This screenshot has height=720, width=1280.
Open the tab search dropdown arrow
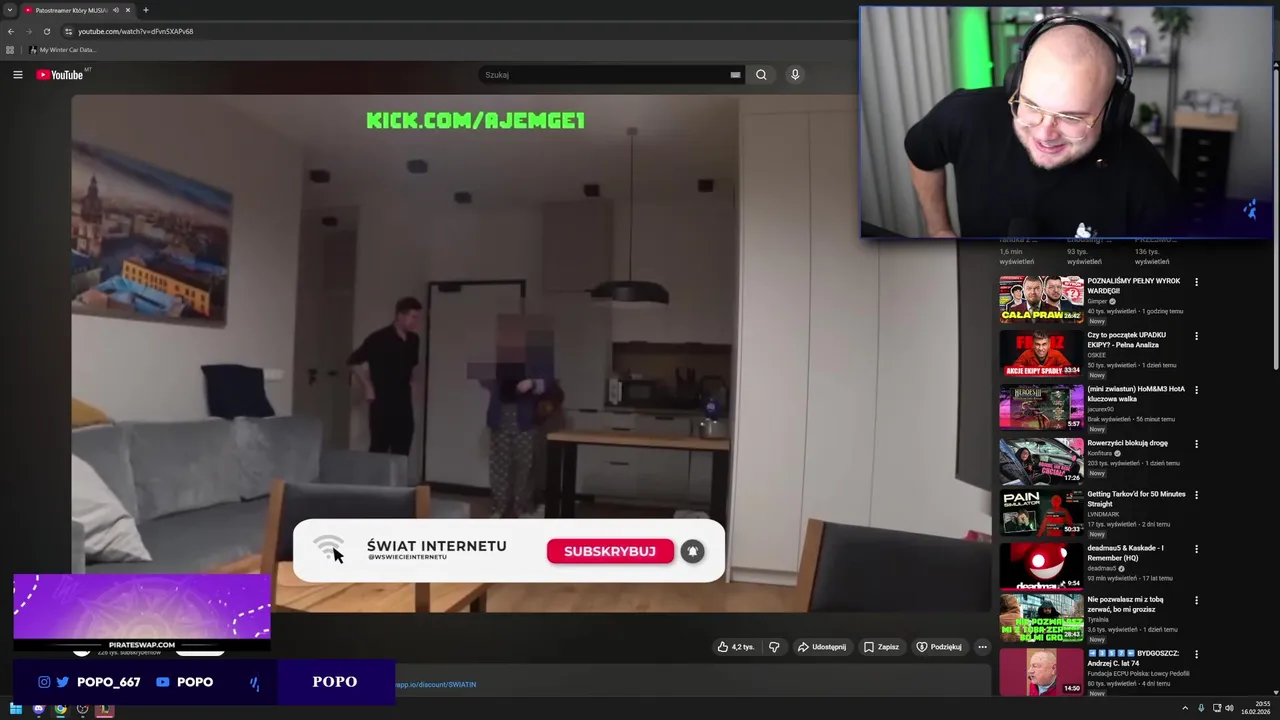9,10
